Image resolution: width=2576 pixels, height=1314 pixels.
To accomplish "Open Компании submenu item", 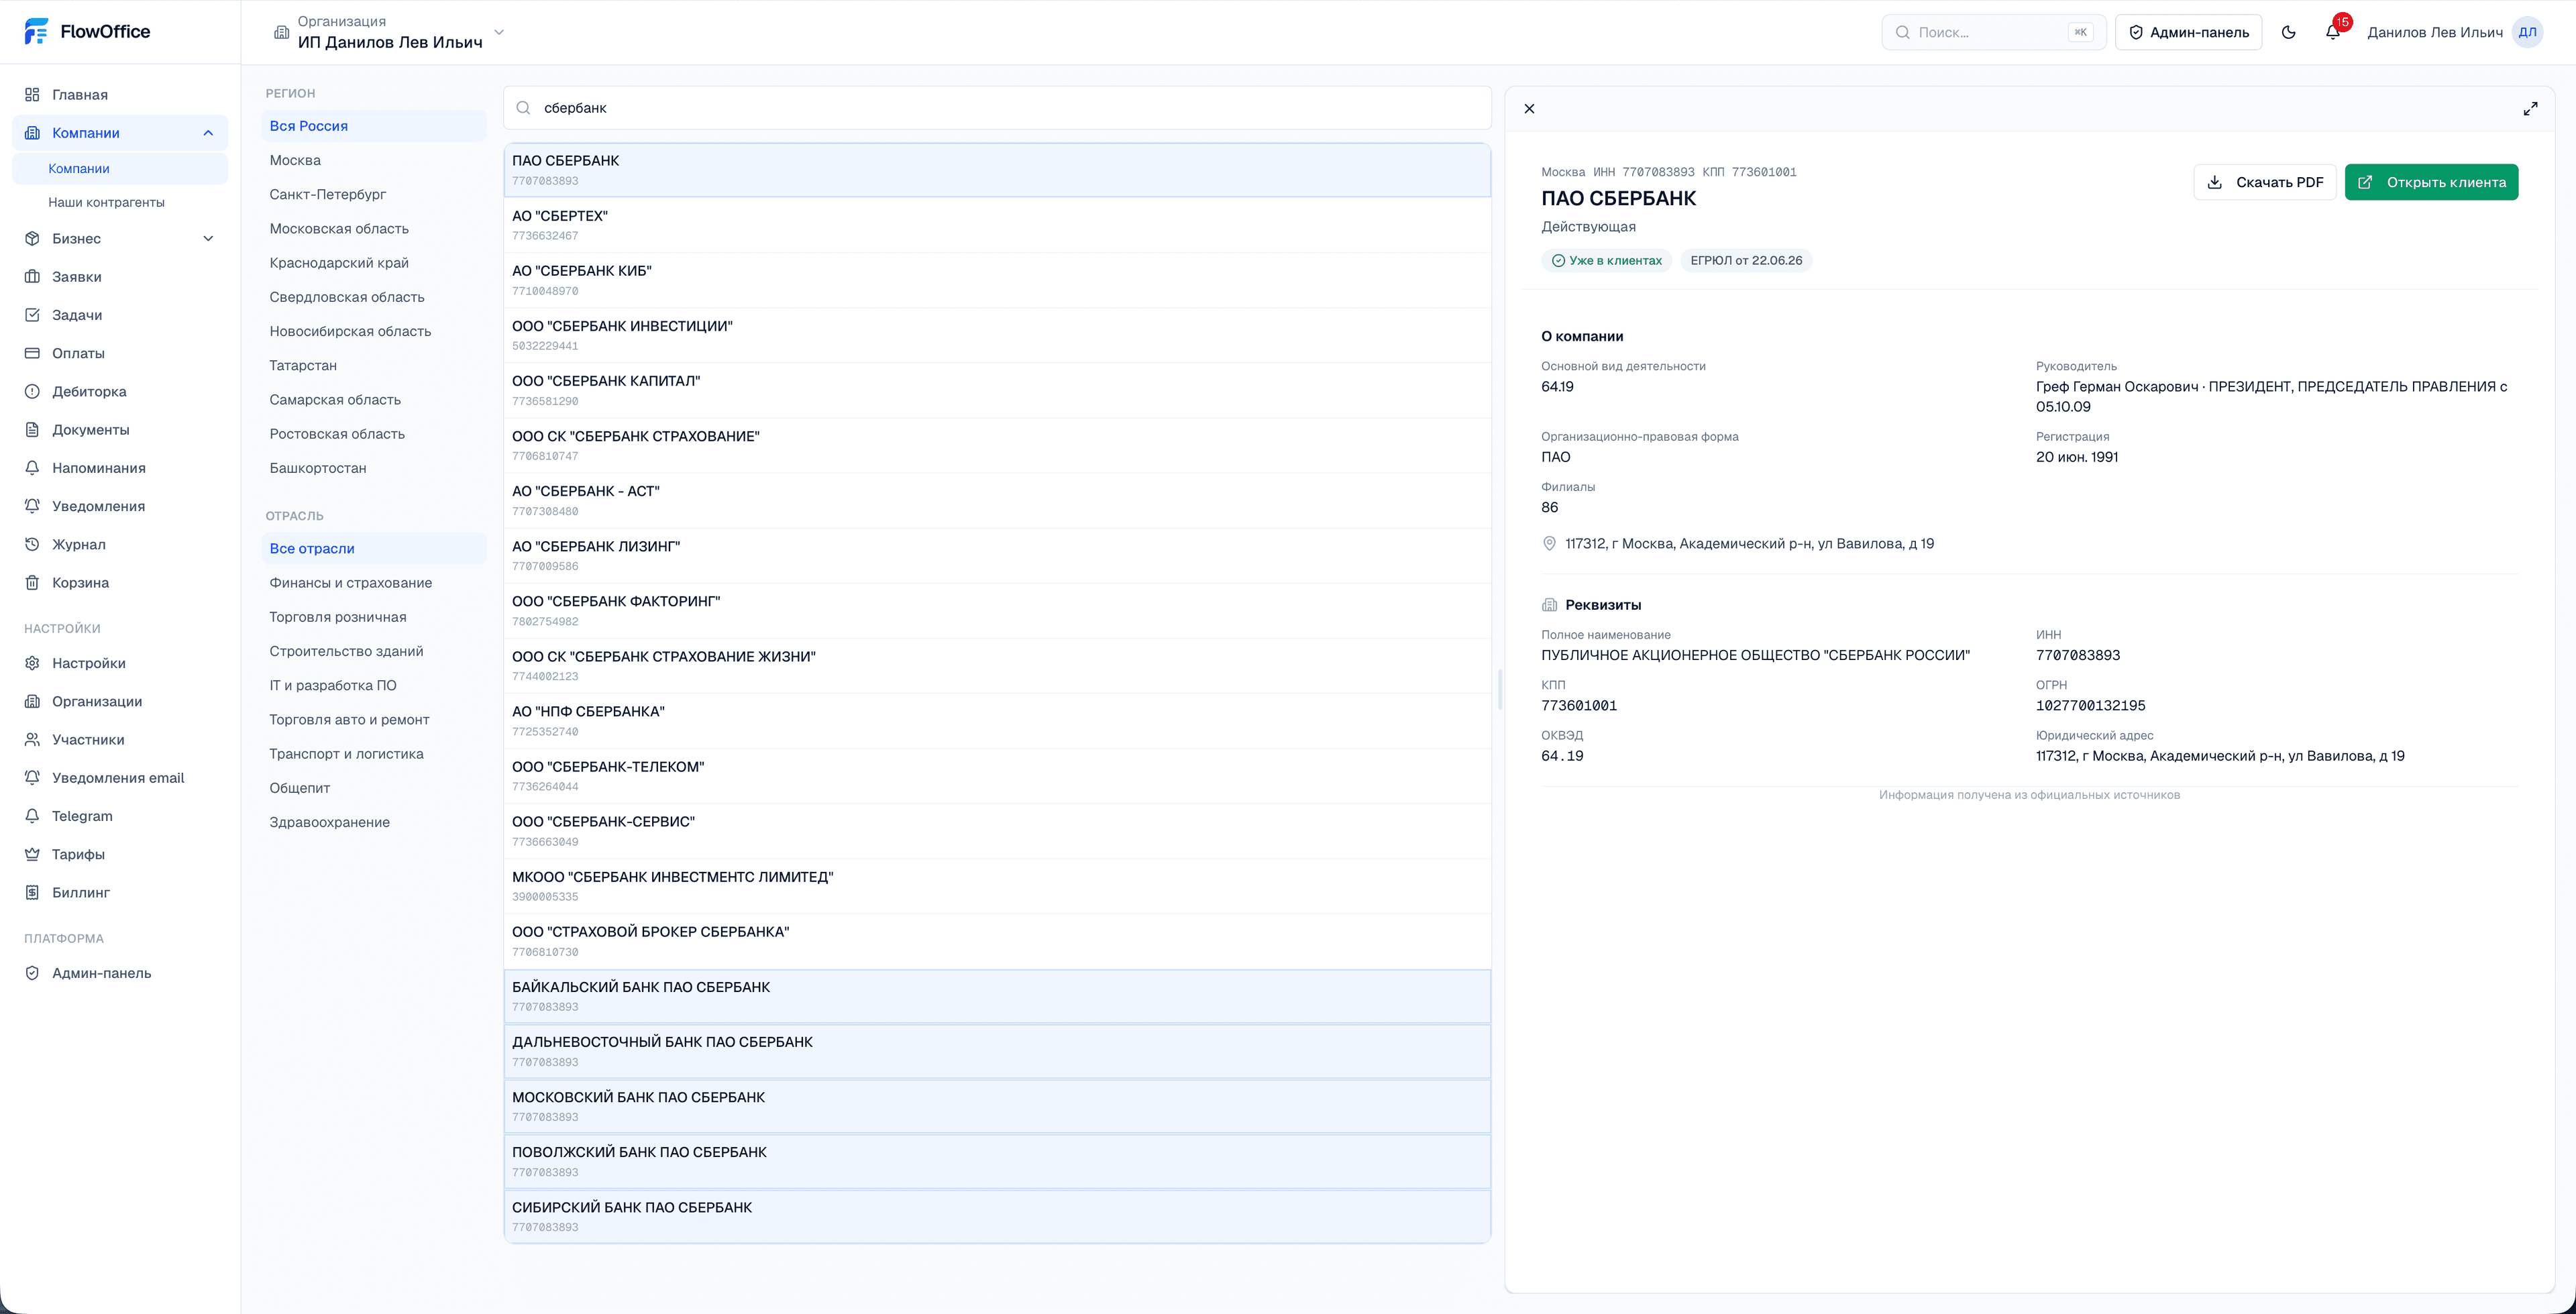I will (x=120, y=168).
